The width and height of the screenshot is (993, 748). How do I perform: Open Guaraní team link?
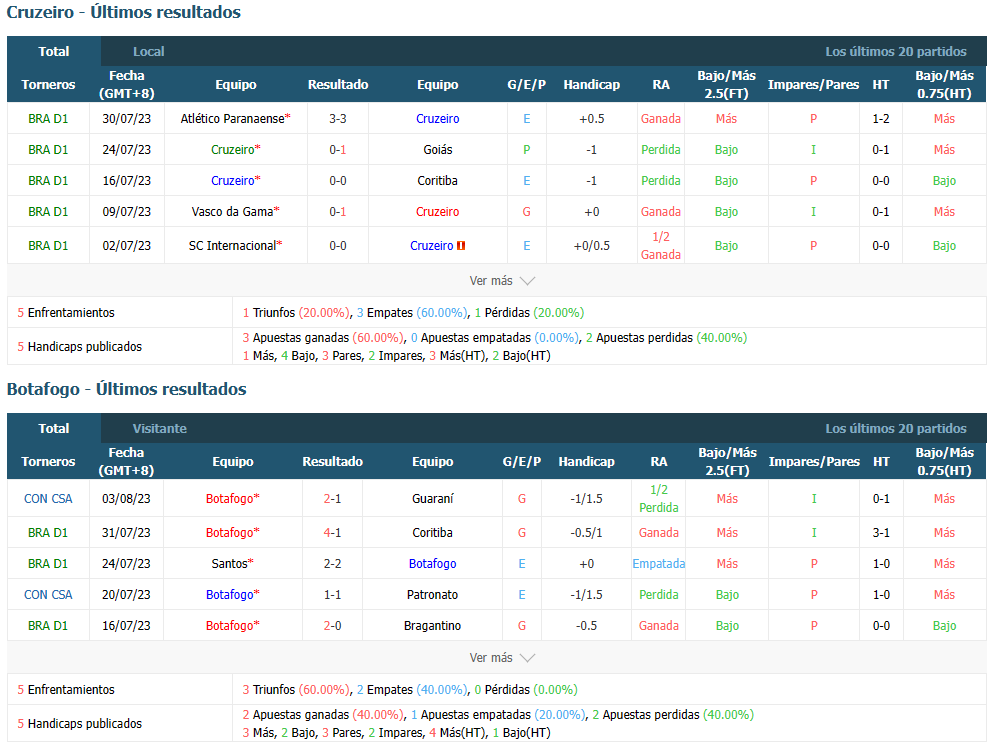click(x=433, y=498)
